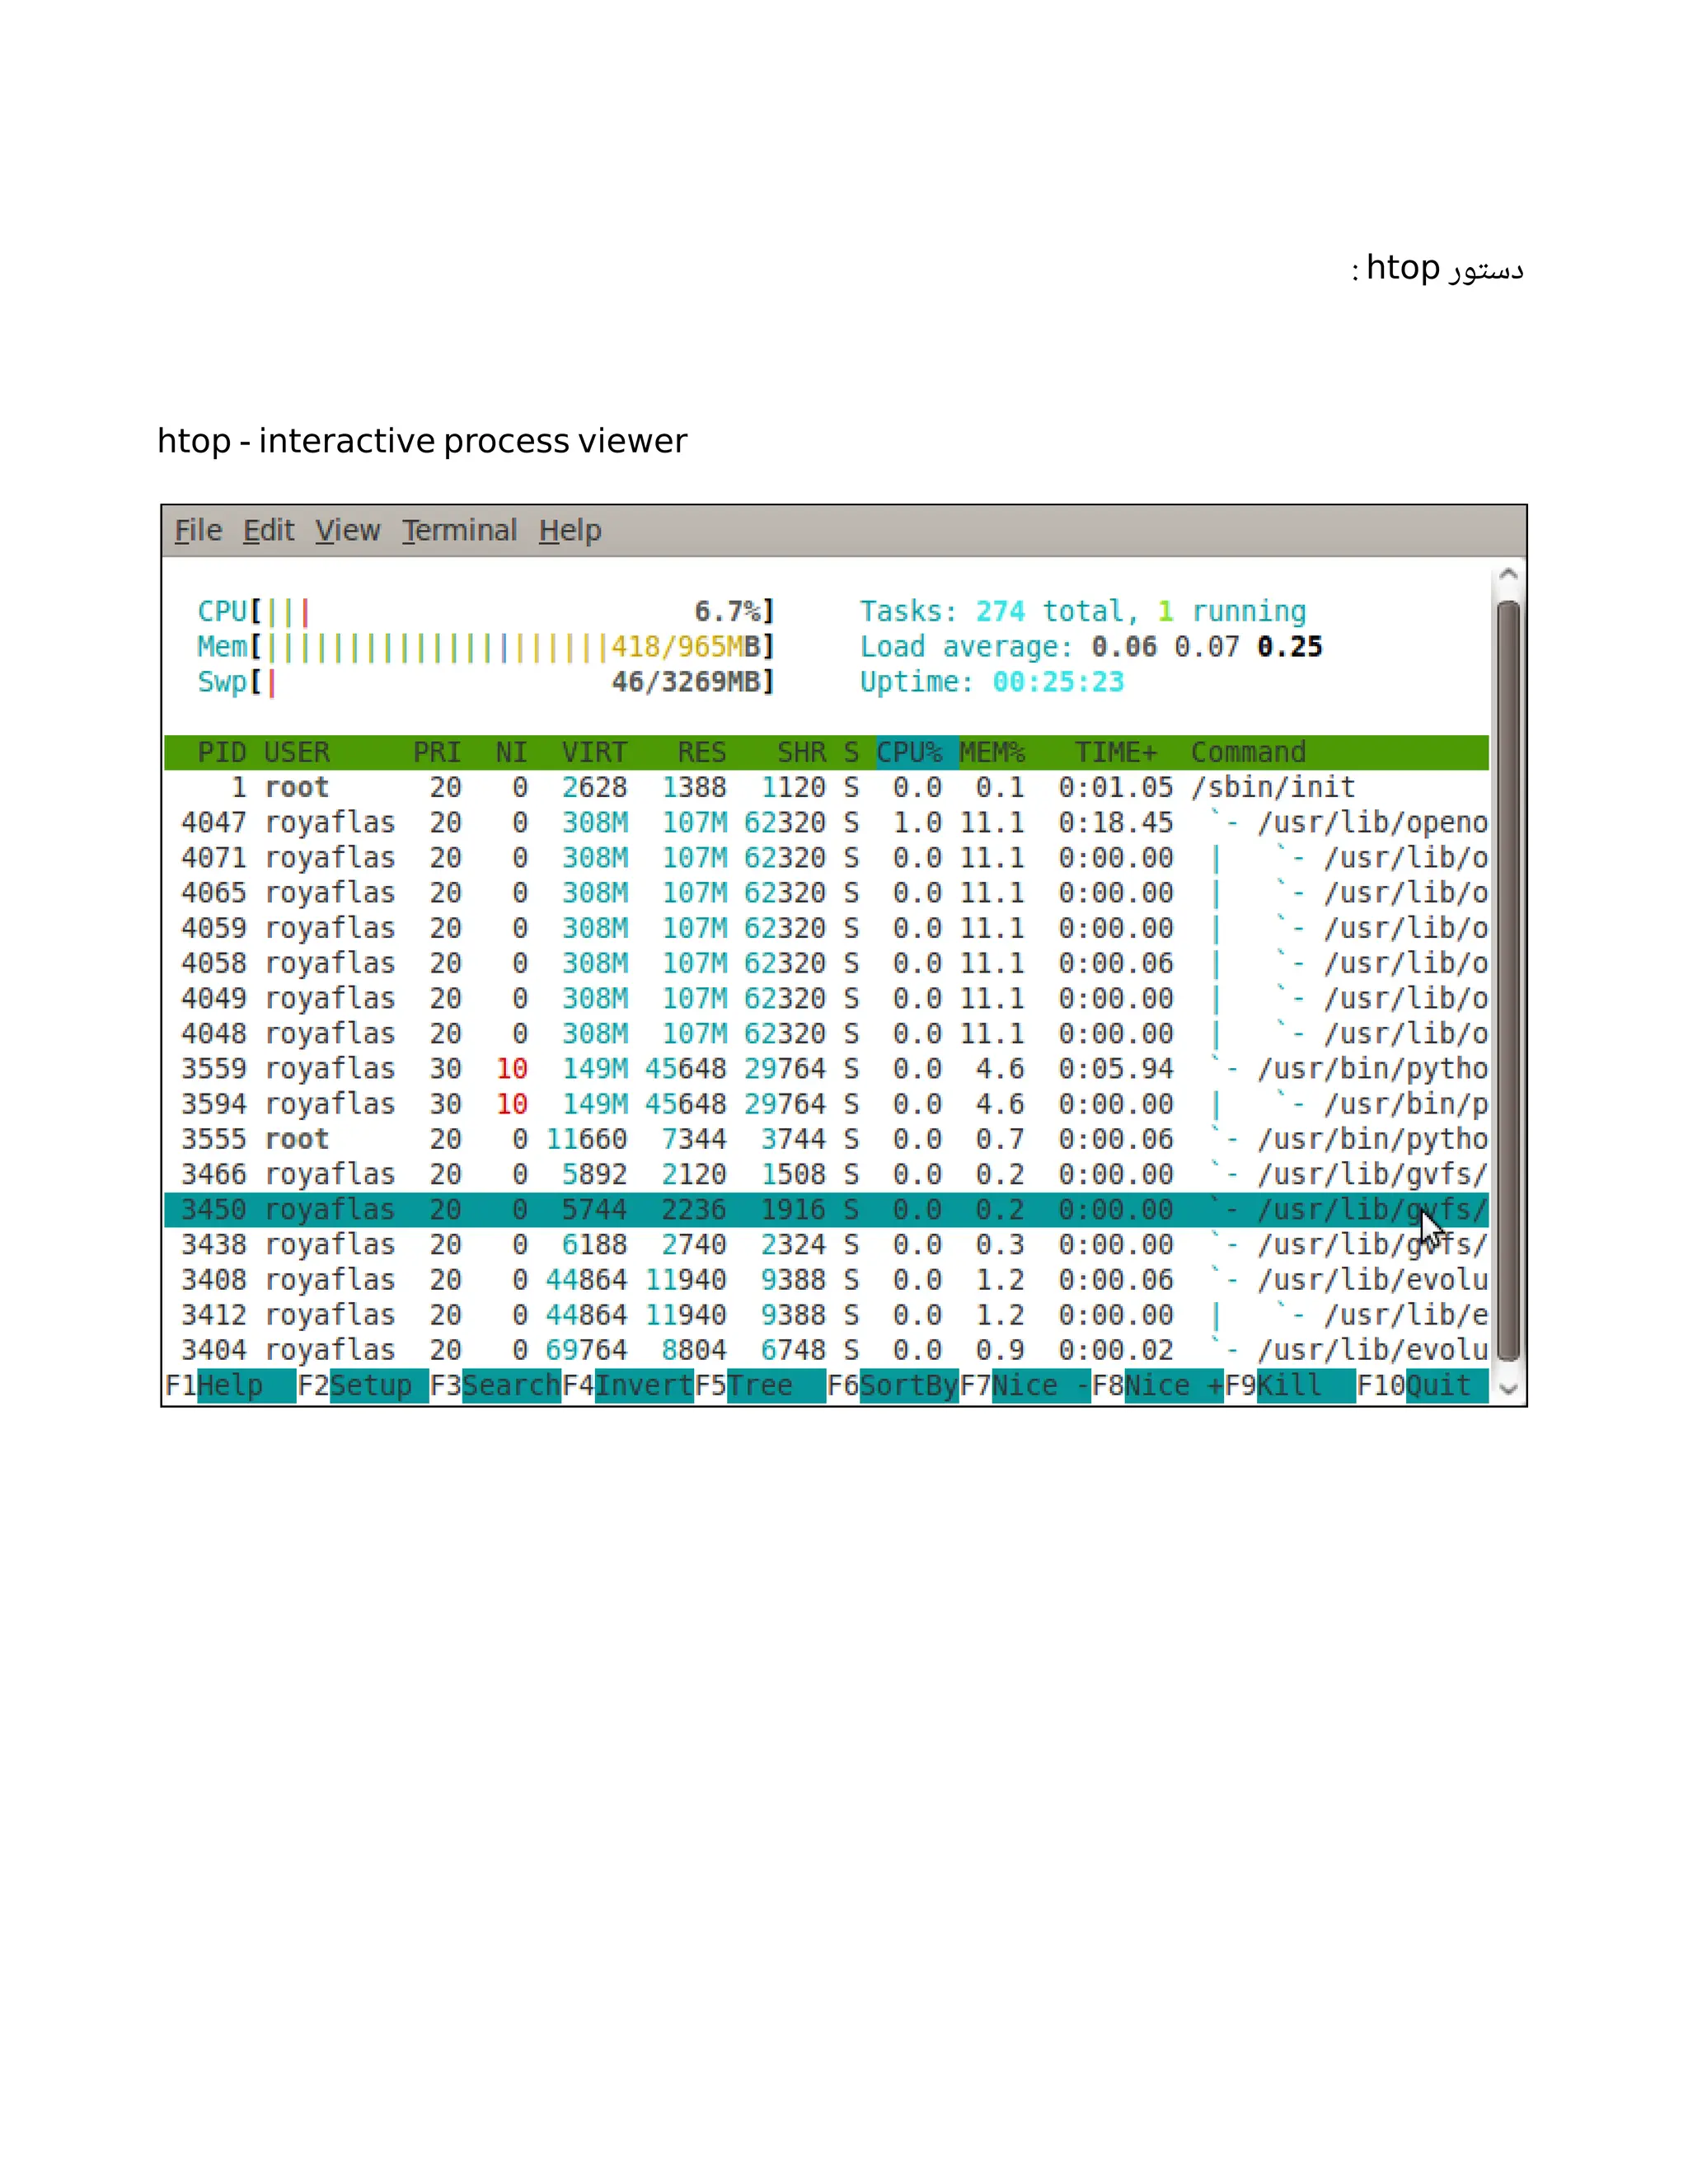Viewport: 1688px width, 2184px height.
Task: Open the View menu
Action: pos(348,530)
